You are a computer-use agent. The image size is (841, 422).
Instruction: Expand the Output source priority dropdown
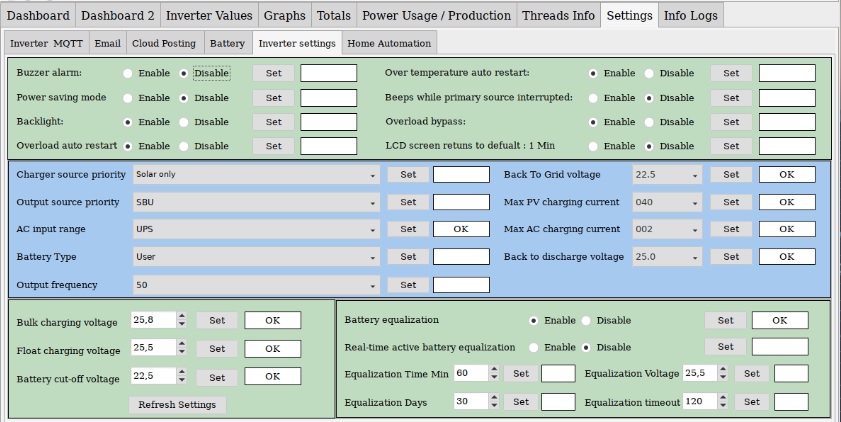tap(256, 201)
